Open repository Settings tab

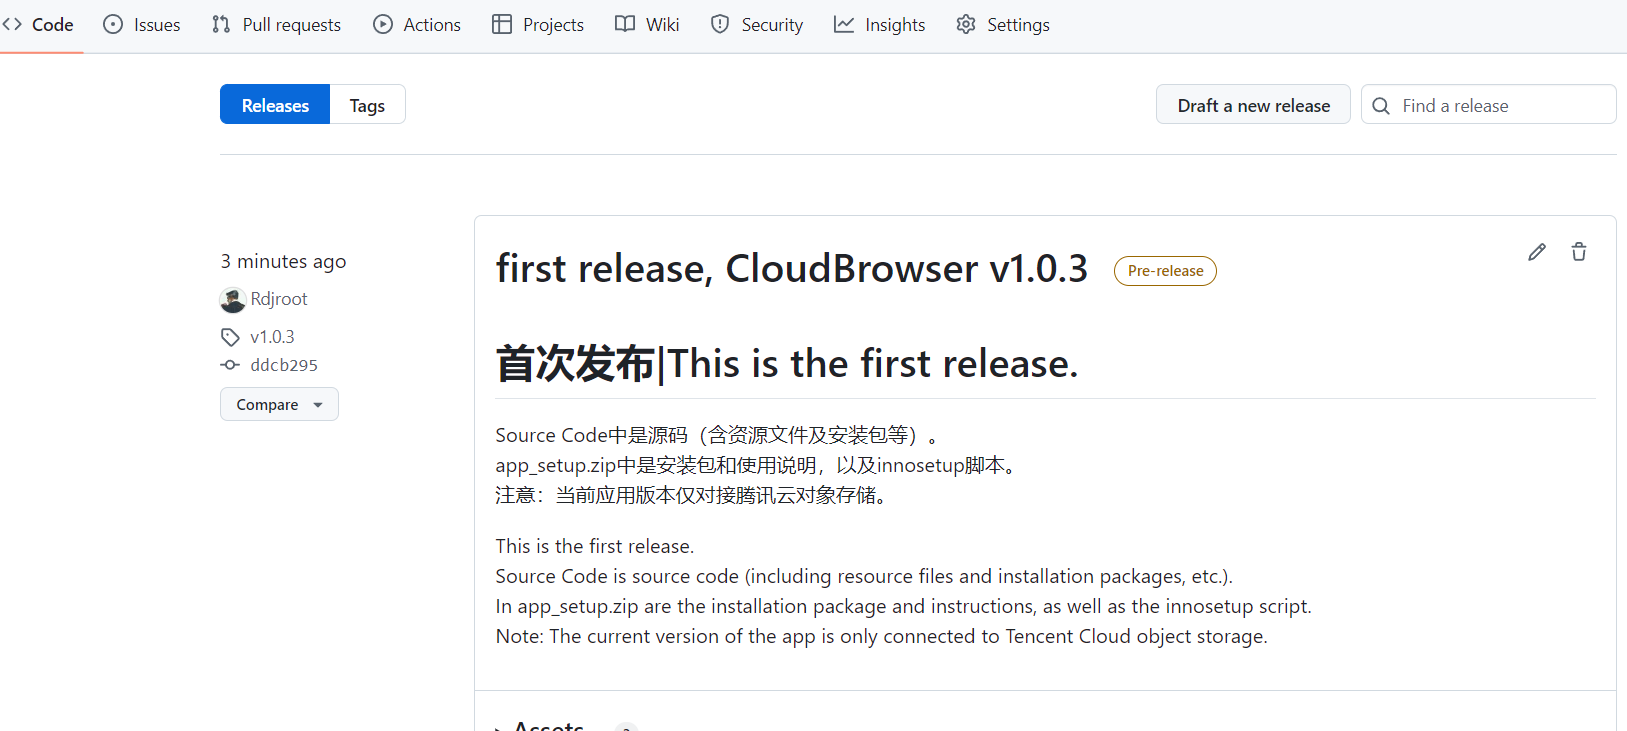1003,25
